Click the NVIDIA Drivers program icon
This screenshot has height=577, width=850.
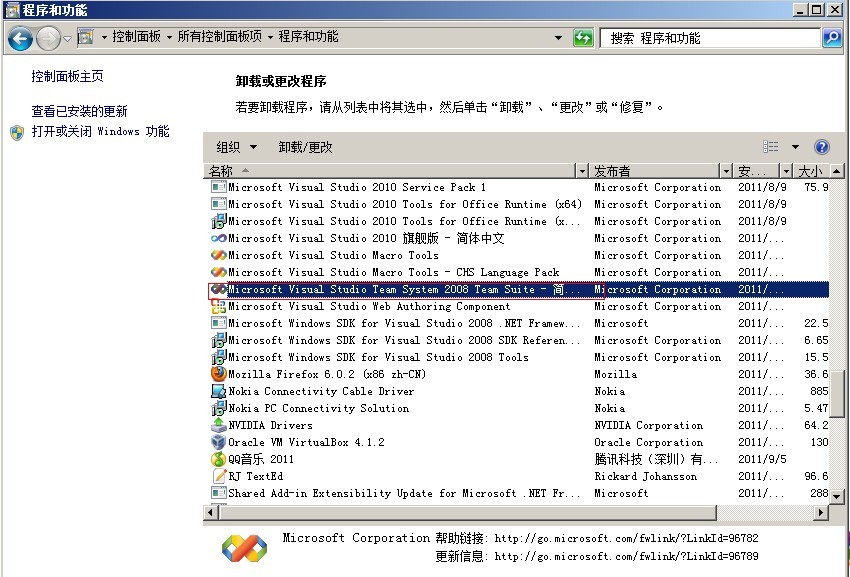tap(218, 425)
